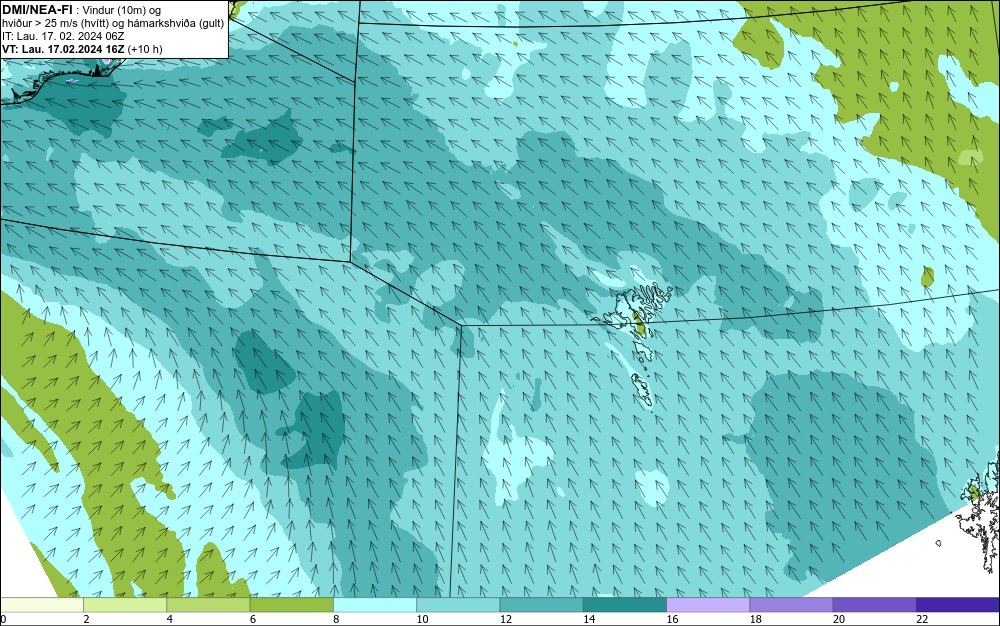Click the 12–14 m/s teal legend swatch
1000x626 pixels.
541,605
